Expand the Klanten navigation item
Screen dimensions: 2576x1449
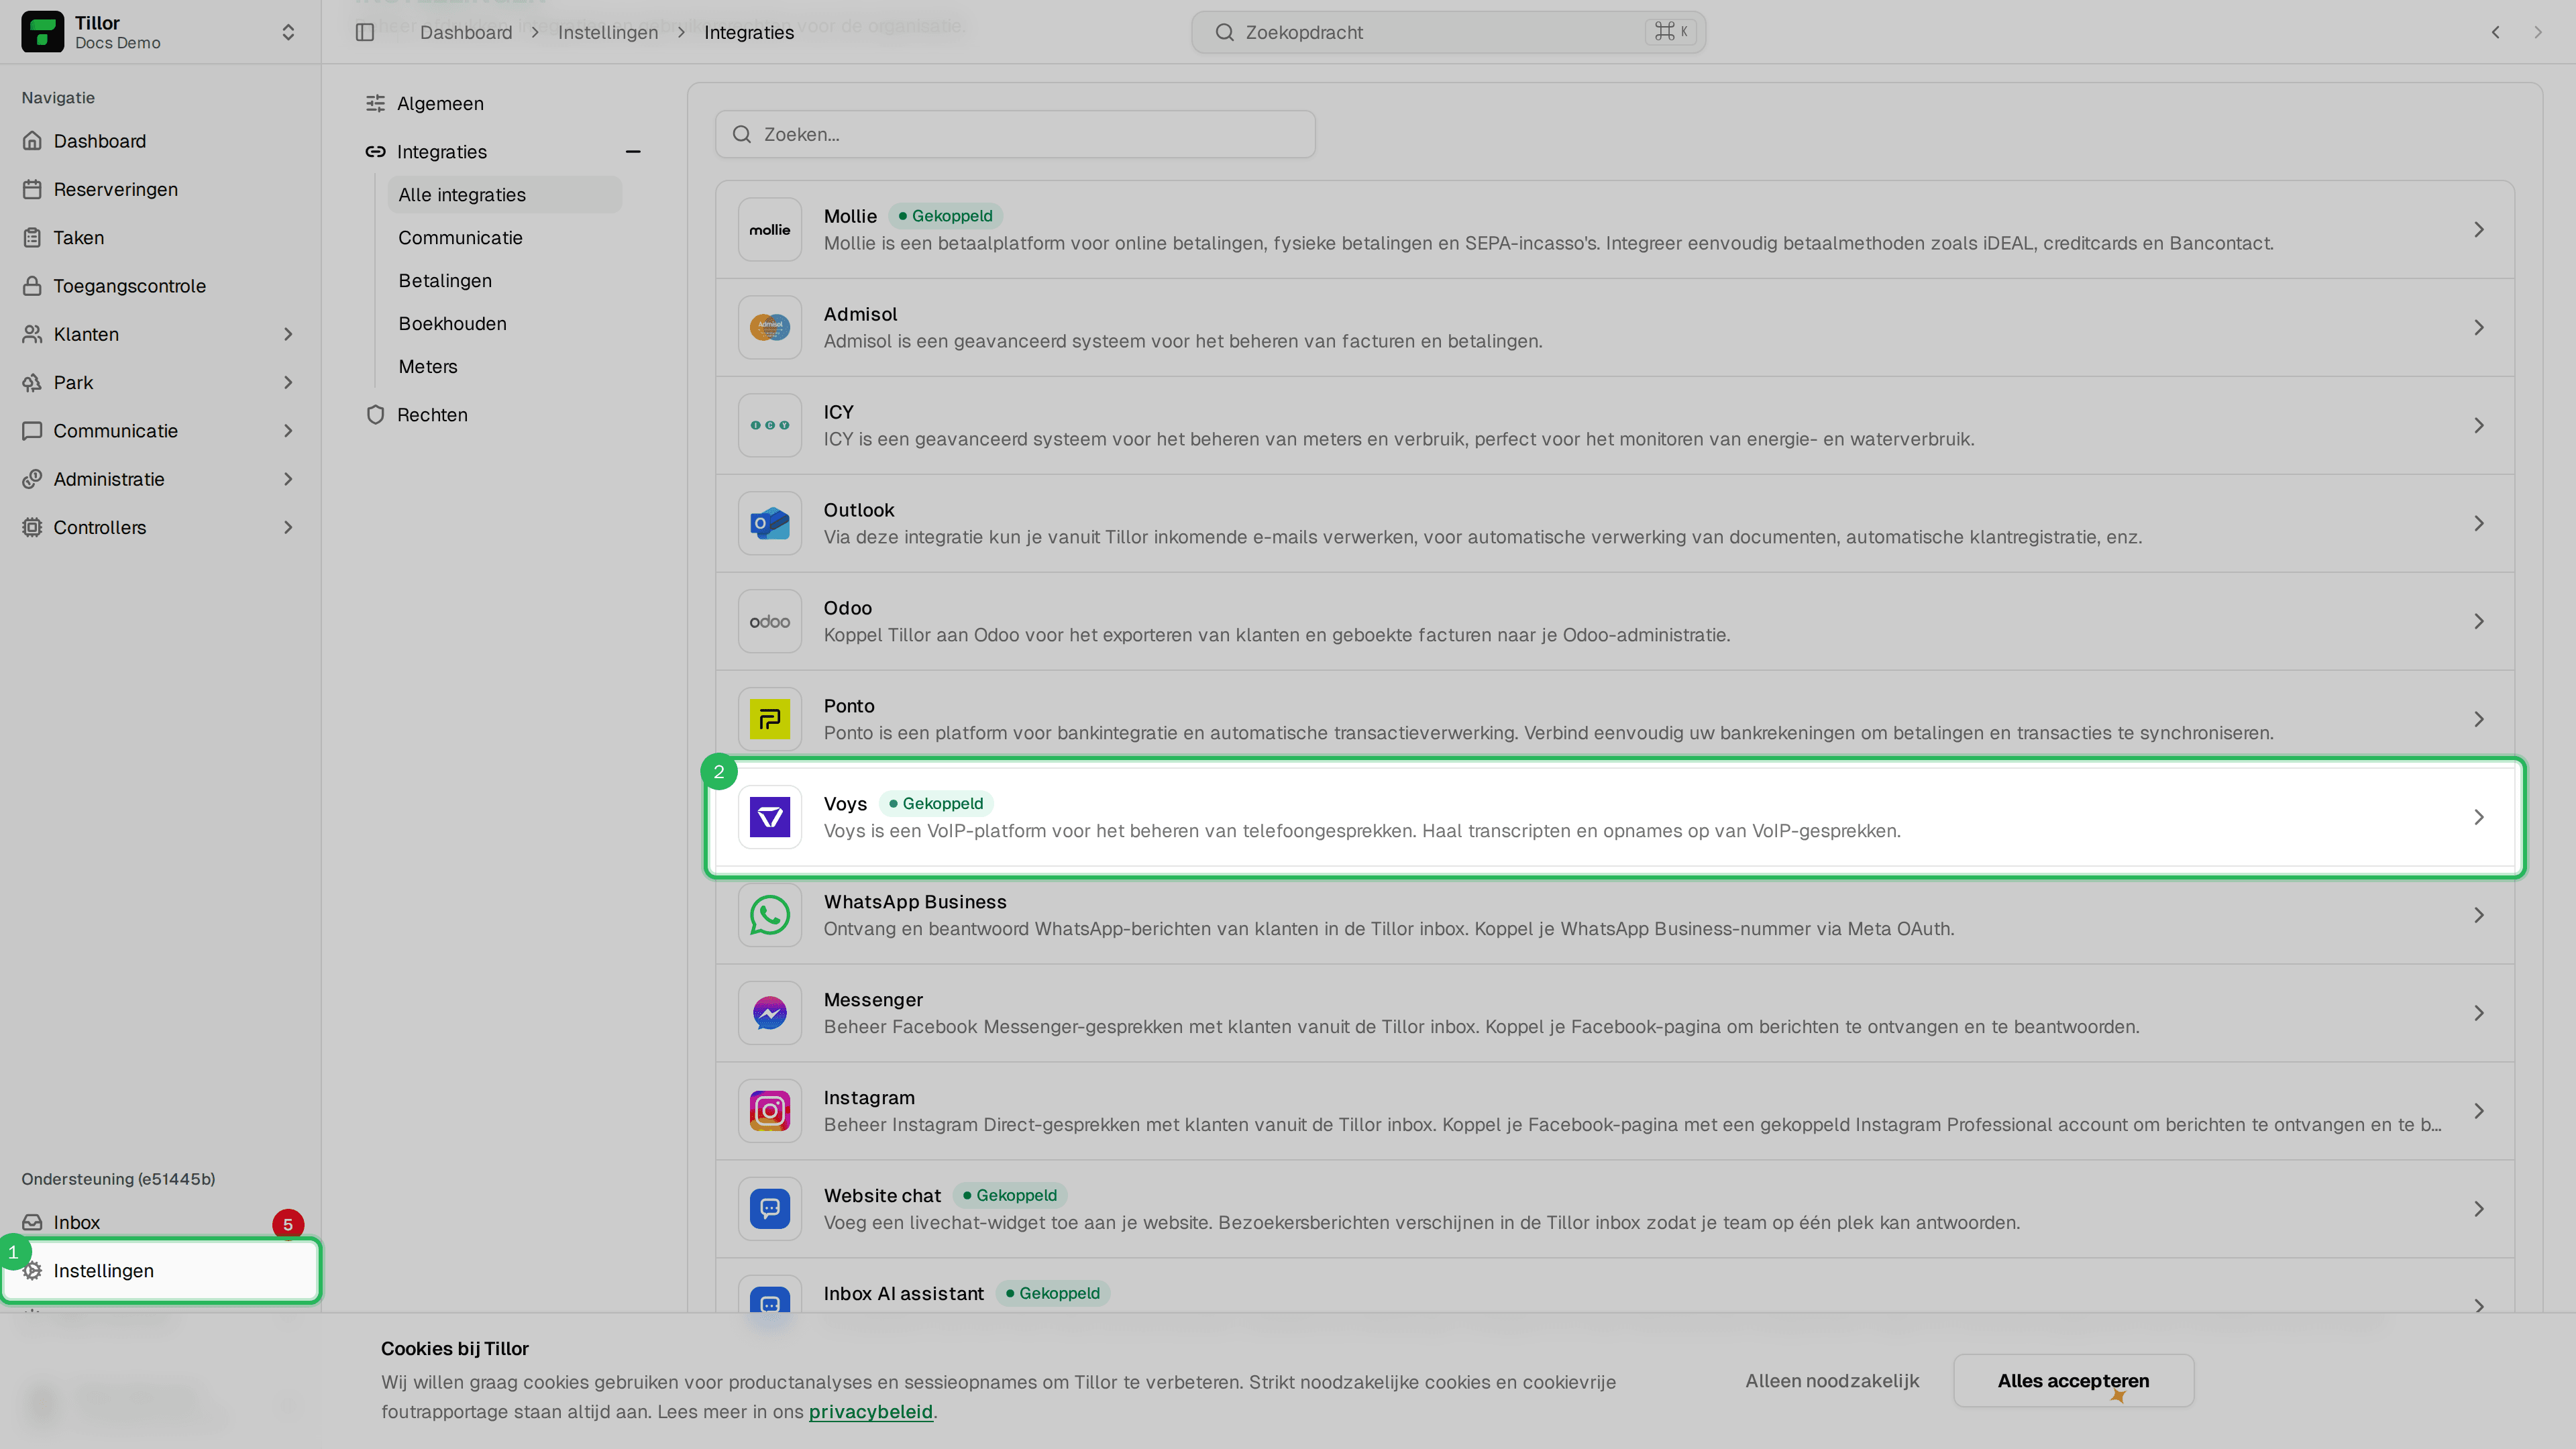[160, 334]
